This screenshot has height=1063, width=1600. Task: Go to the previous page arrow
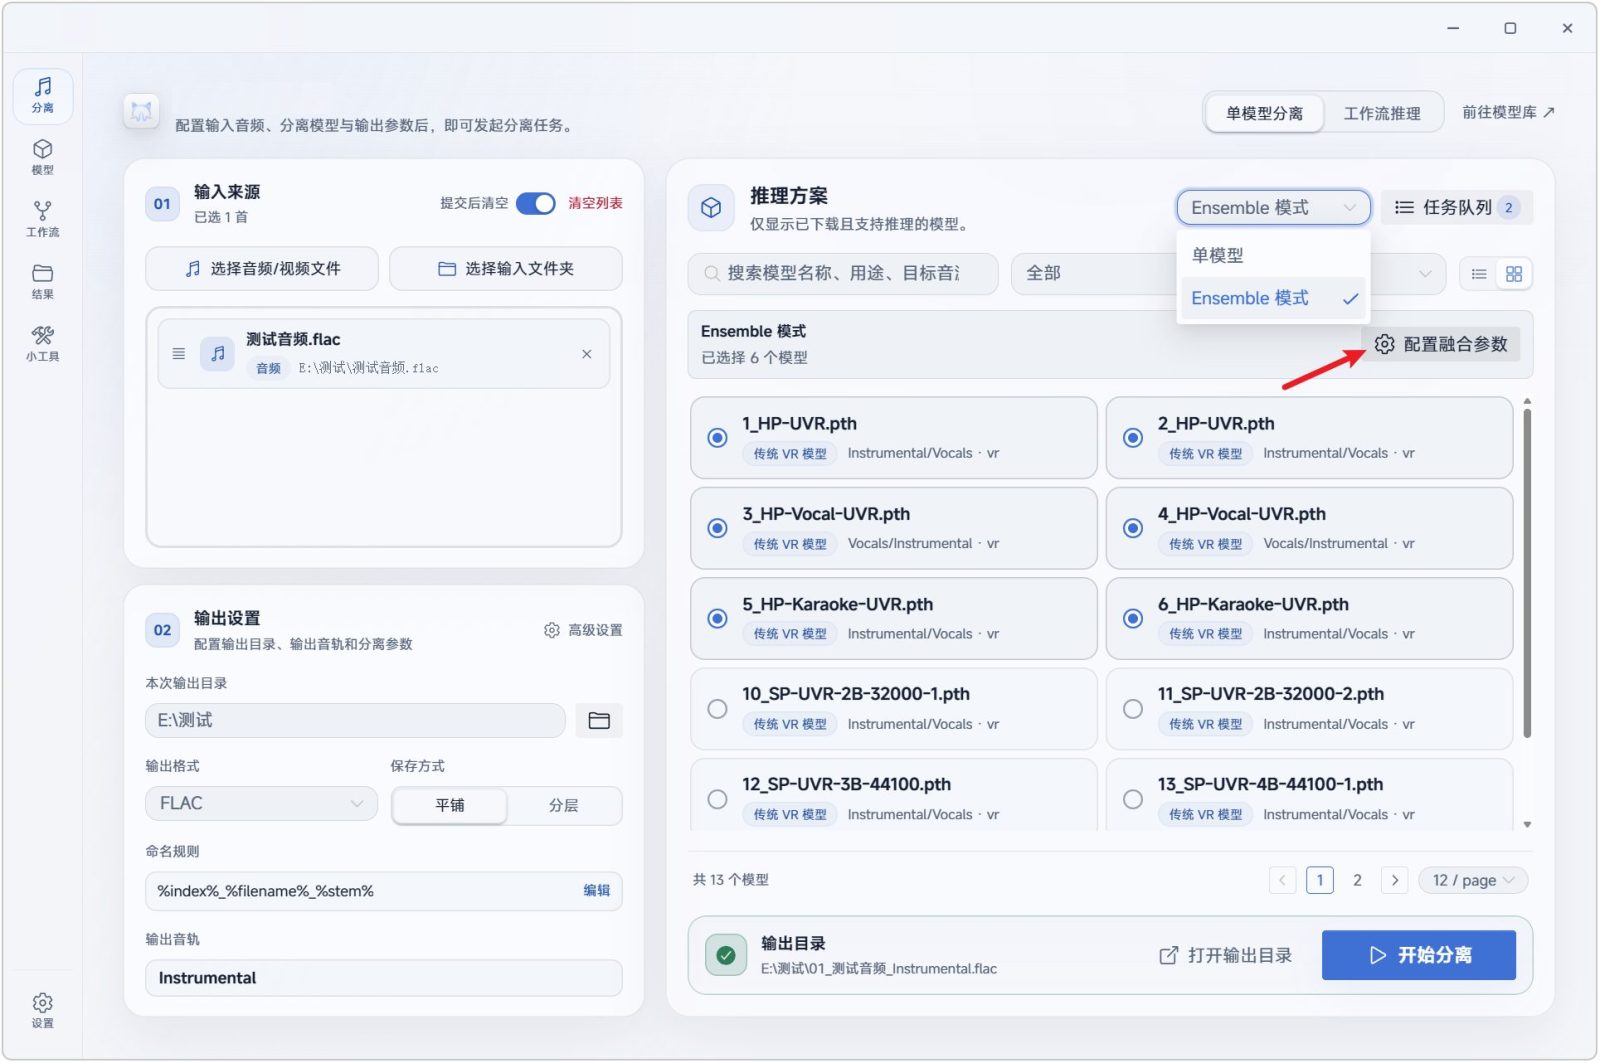pos(1283,880)
